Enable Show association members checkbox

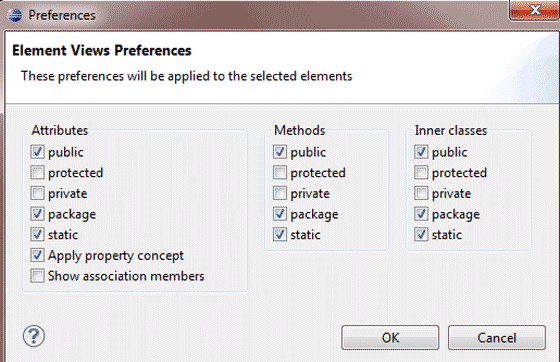coord(37,276)
